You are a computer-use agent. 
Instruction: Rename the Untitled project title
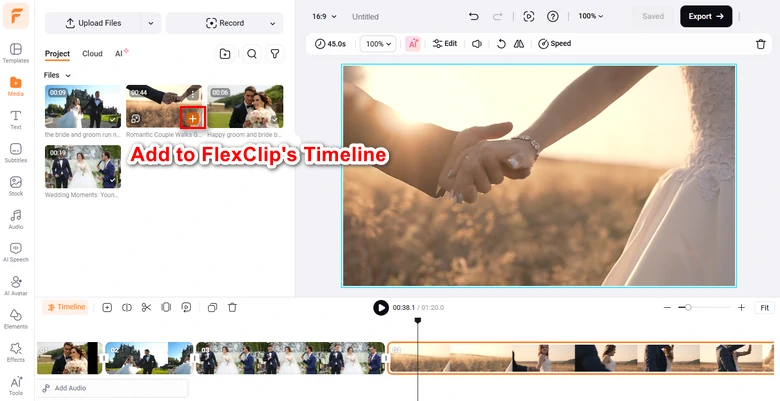[365, 16]
